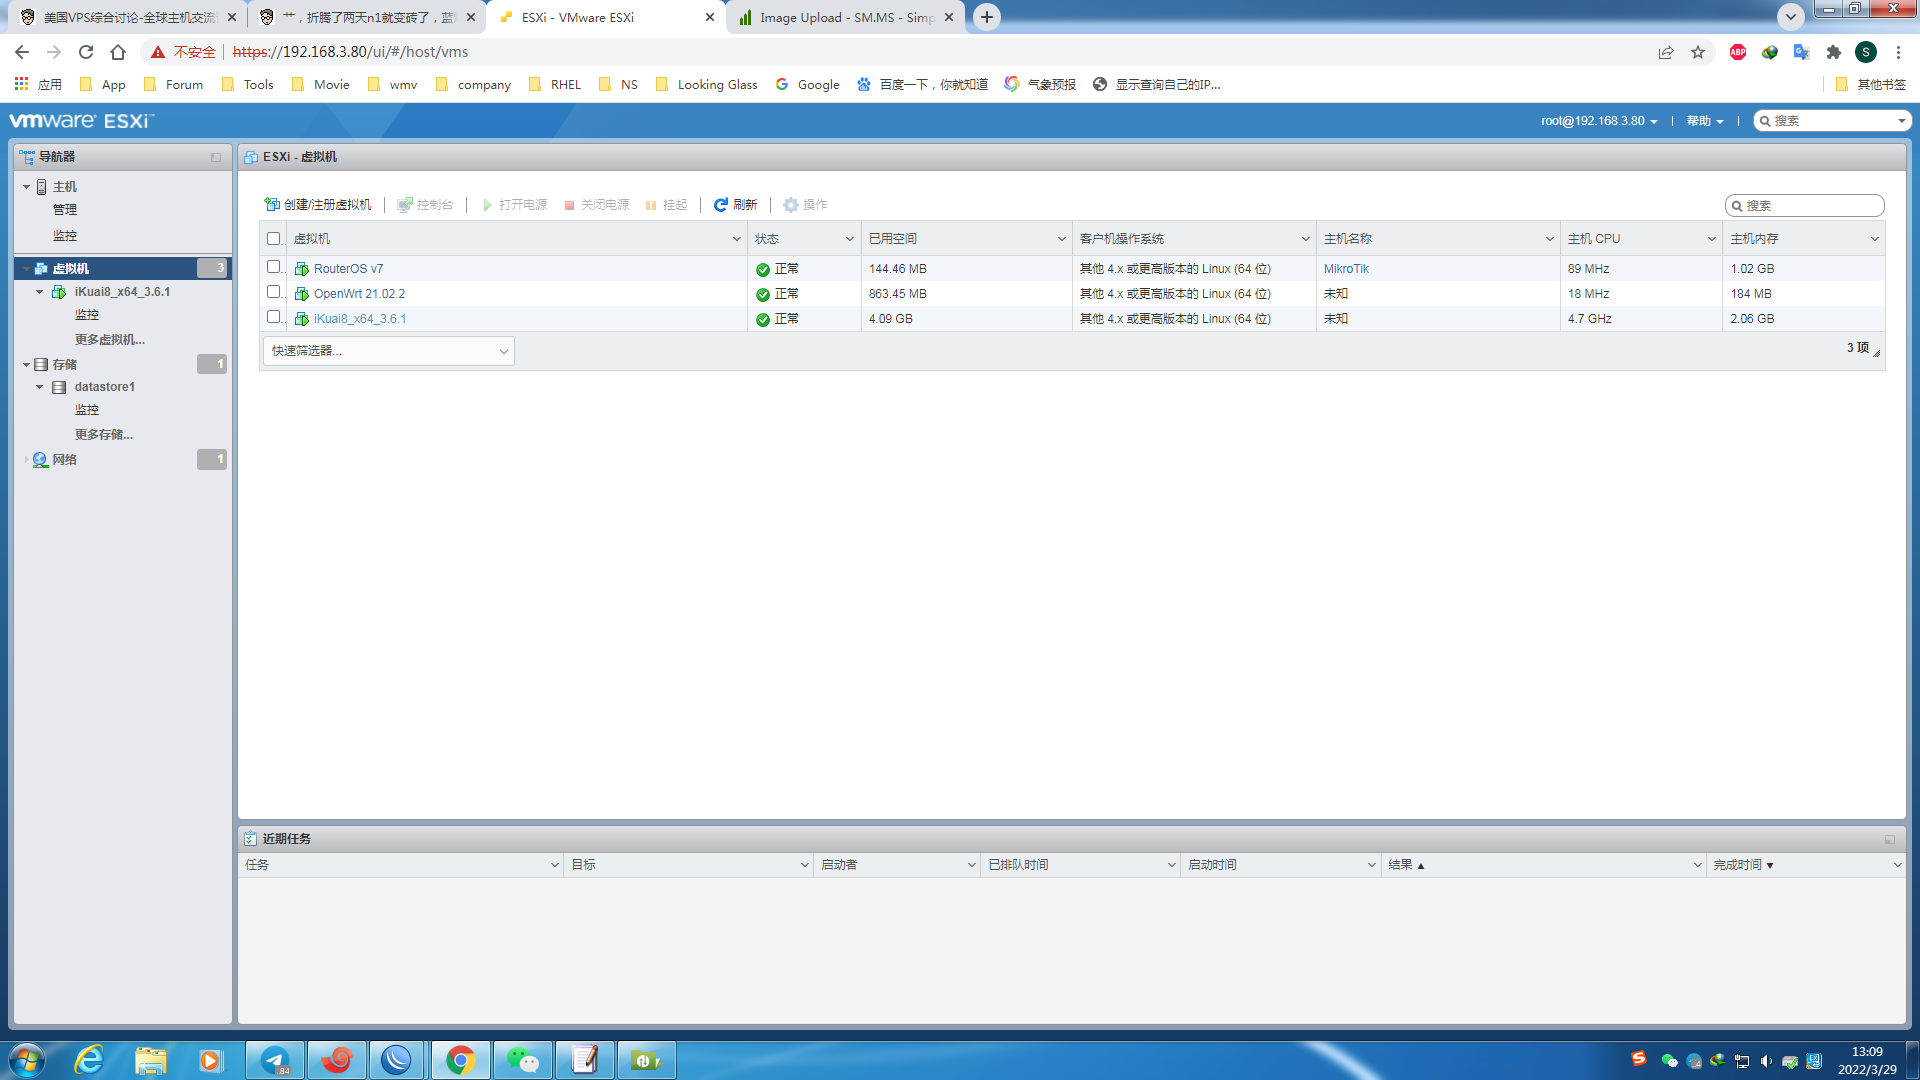Minimize the navigator panel

point(216,157)
